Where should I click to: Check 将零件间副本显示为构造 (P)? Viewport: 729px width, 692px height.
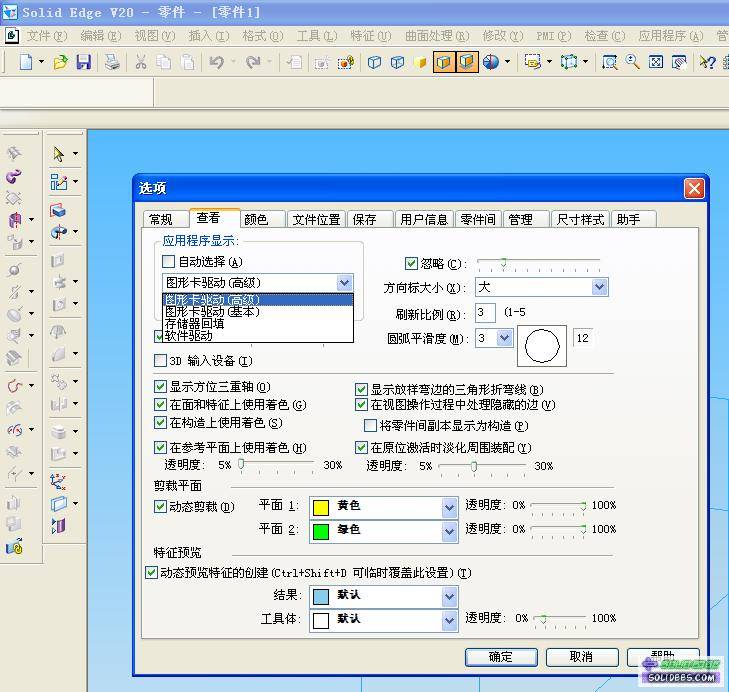click(370, 425)
